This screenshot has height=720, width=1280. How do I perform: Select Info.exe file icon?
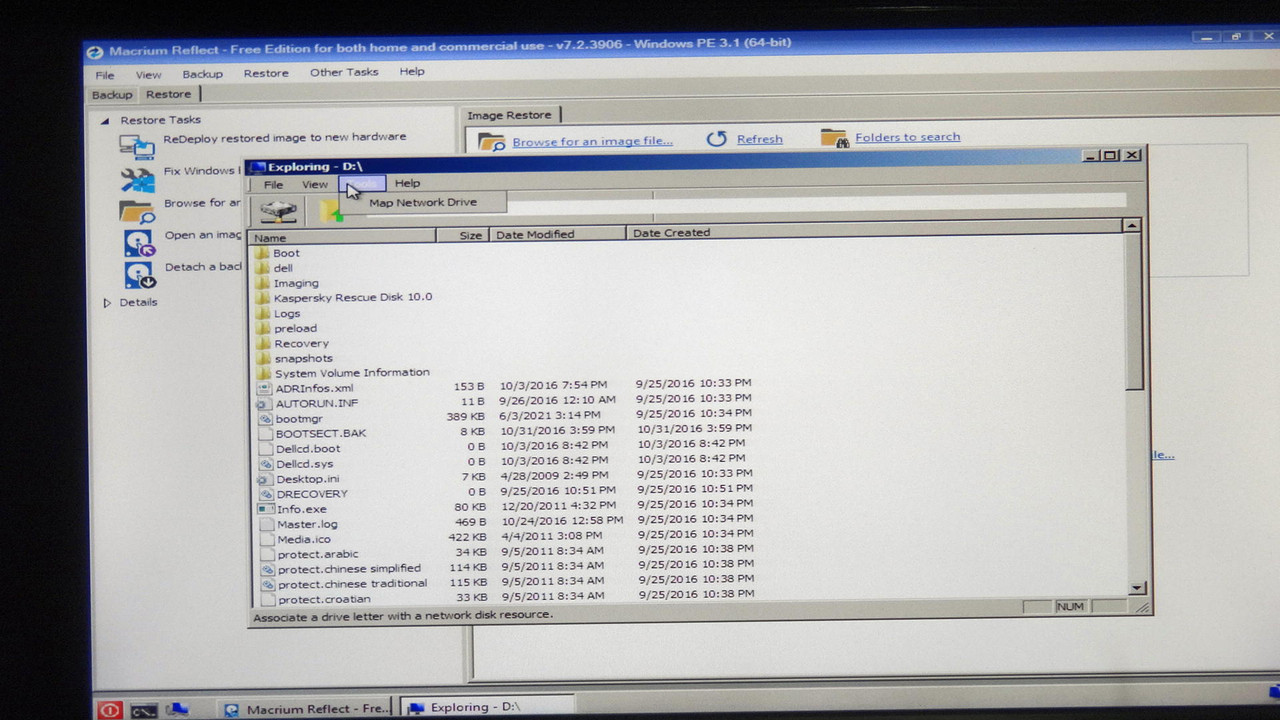(265, 509)
